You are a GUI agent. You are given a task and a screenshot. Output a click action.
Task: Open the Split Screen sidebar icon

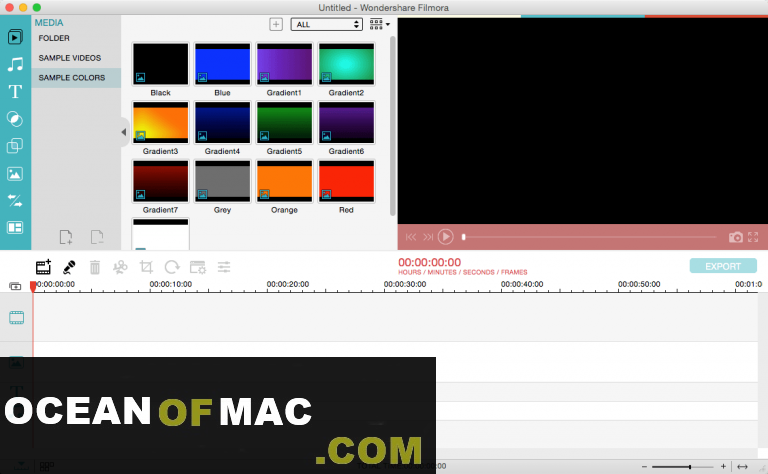point(15,228)
